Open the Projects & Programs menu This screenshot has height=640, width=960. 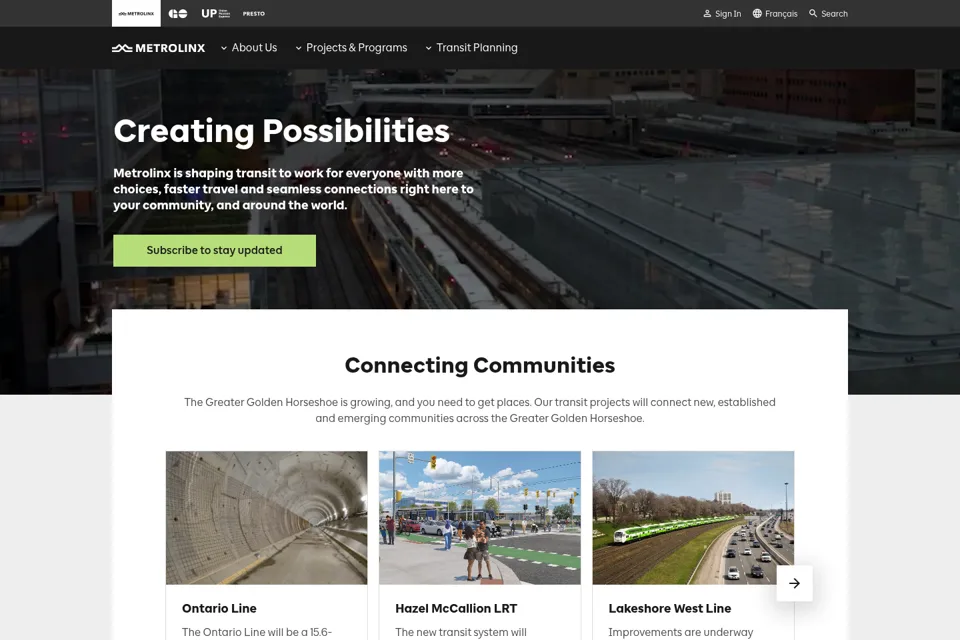tap(356, 47)
